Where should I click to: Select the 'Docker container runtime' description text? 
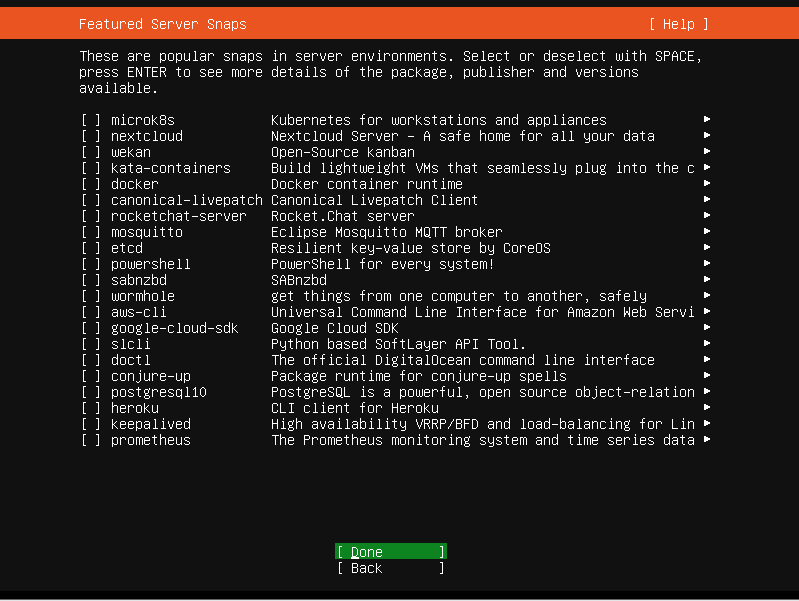(x=367, y=184)
